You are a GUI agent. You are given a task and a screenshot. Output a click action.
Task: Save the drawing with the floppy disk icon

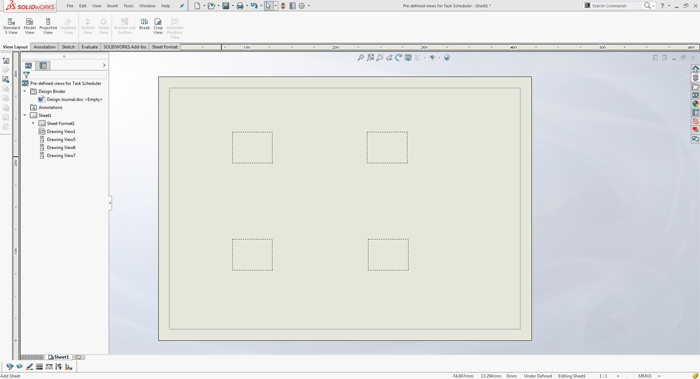pyautogui.click(x=226, y=6)
